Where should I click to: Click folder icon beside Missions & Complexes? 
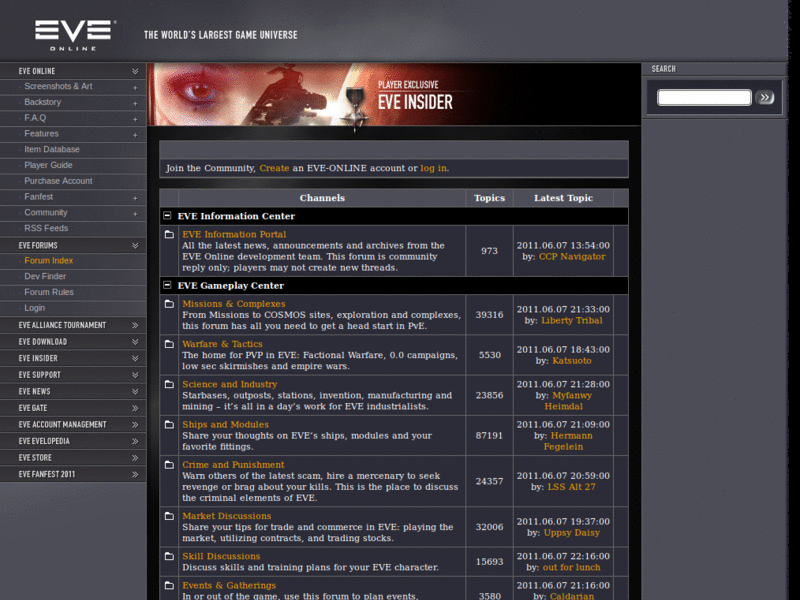[169, 304]
